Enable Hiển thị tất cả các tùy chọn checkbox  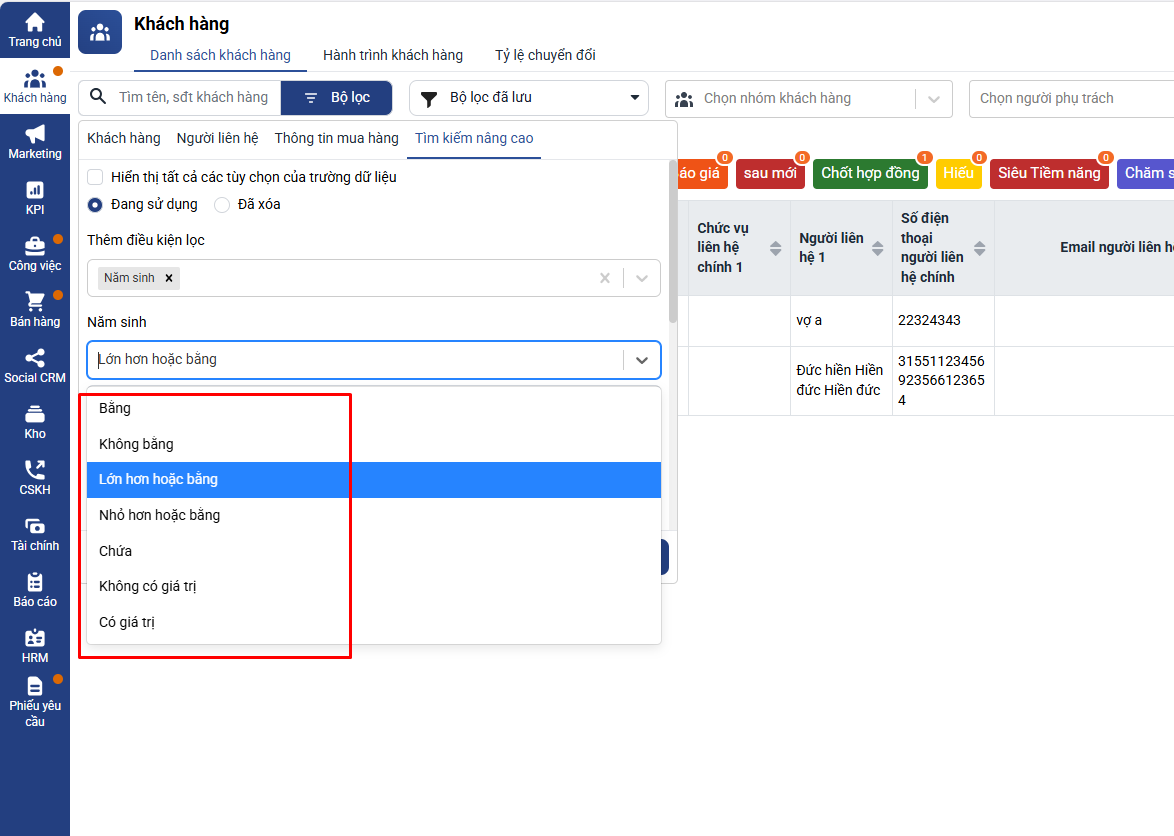pyautogui.click(x=96, y=177)
